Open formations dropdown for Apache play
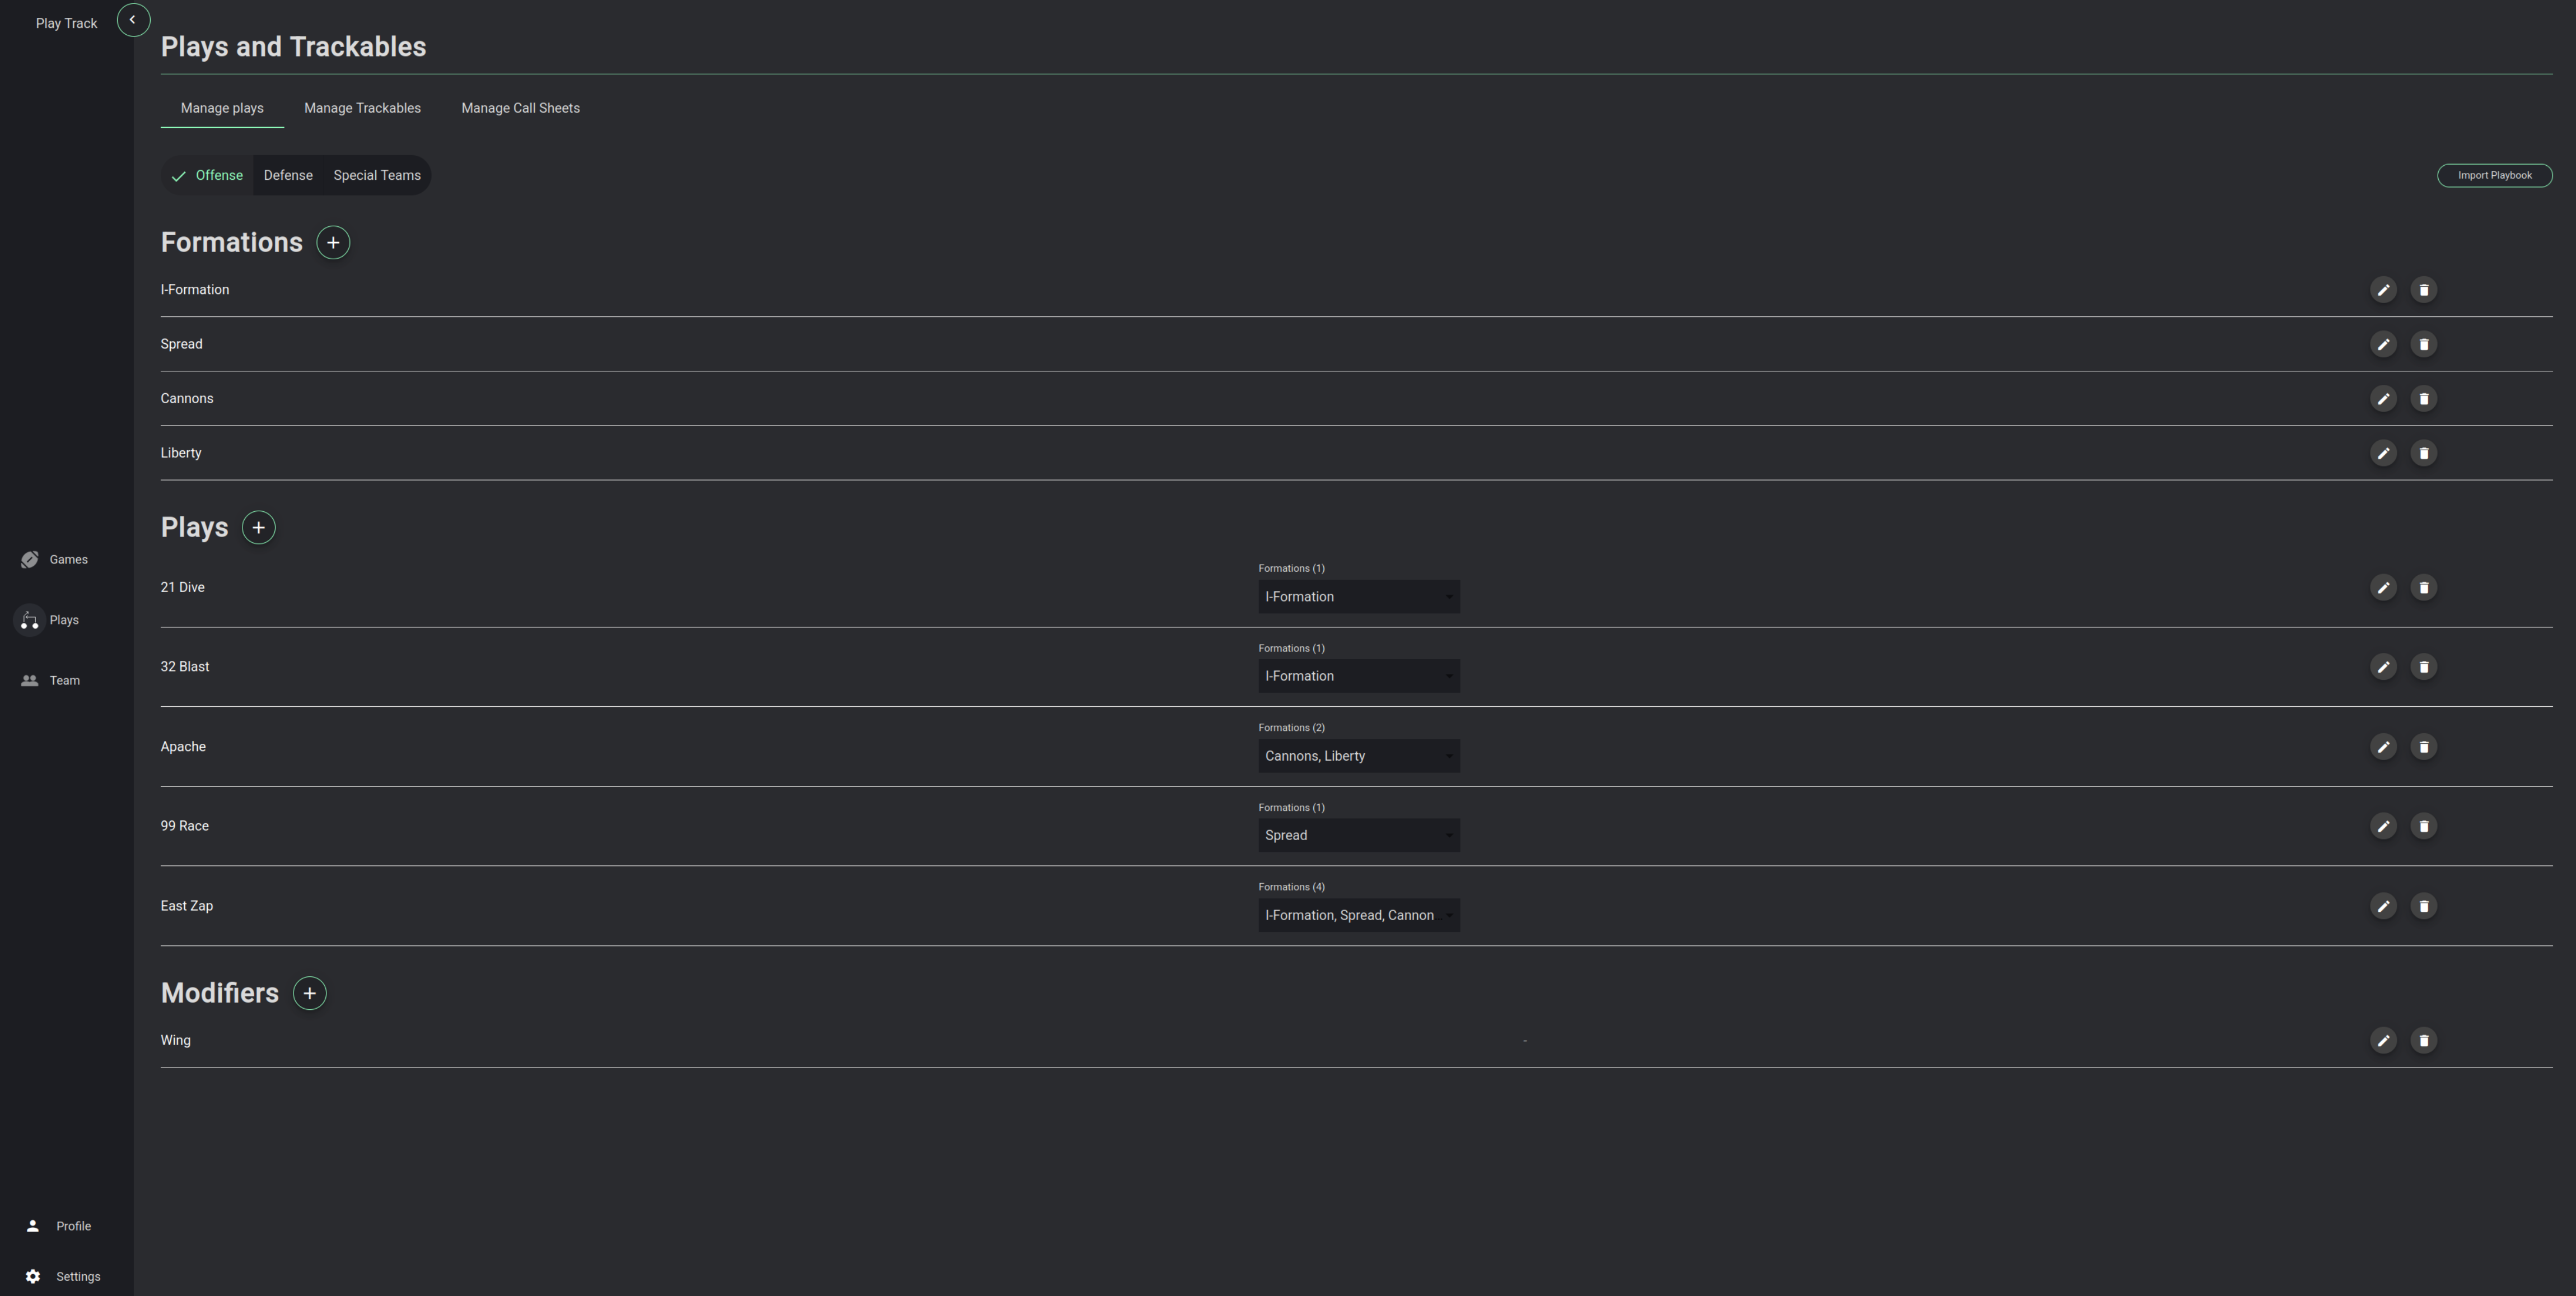This screenshot has height=1296, width=2576. 1359,756
